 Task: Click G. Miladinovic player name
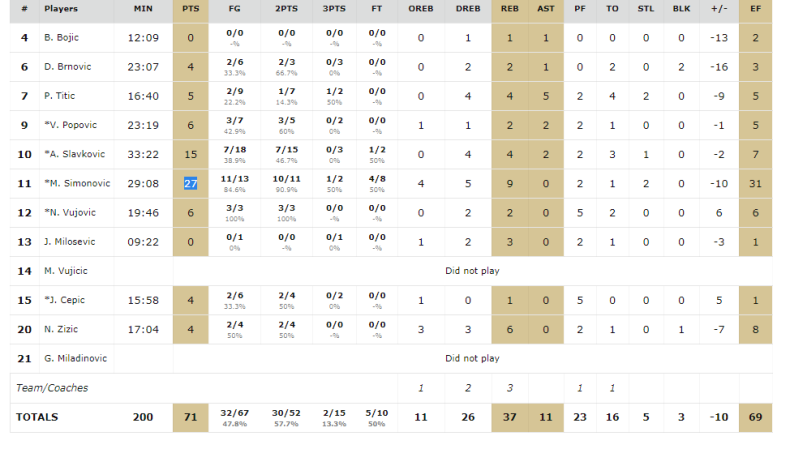(x=75, y=358)
